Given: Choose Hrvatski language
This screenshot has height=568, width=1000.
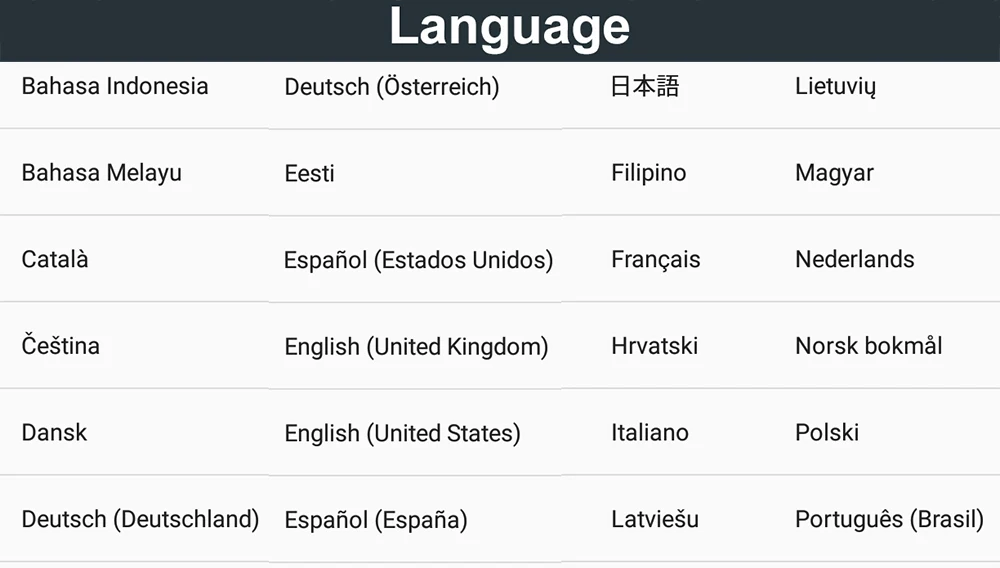Looking at the screenshot, I should pos(654,346).
